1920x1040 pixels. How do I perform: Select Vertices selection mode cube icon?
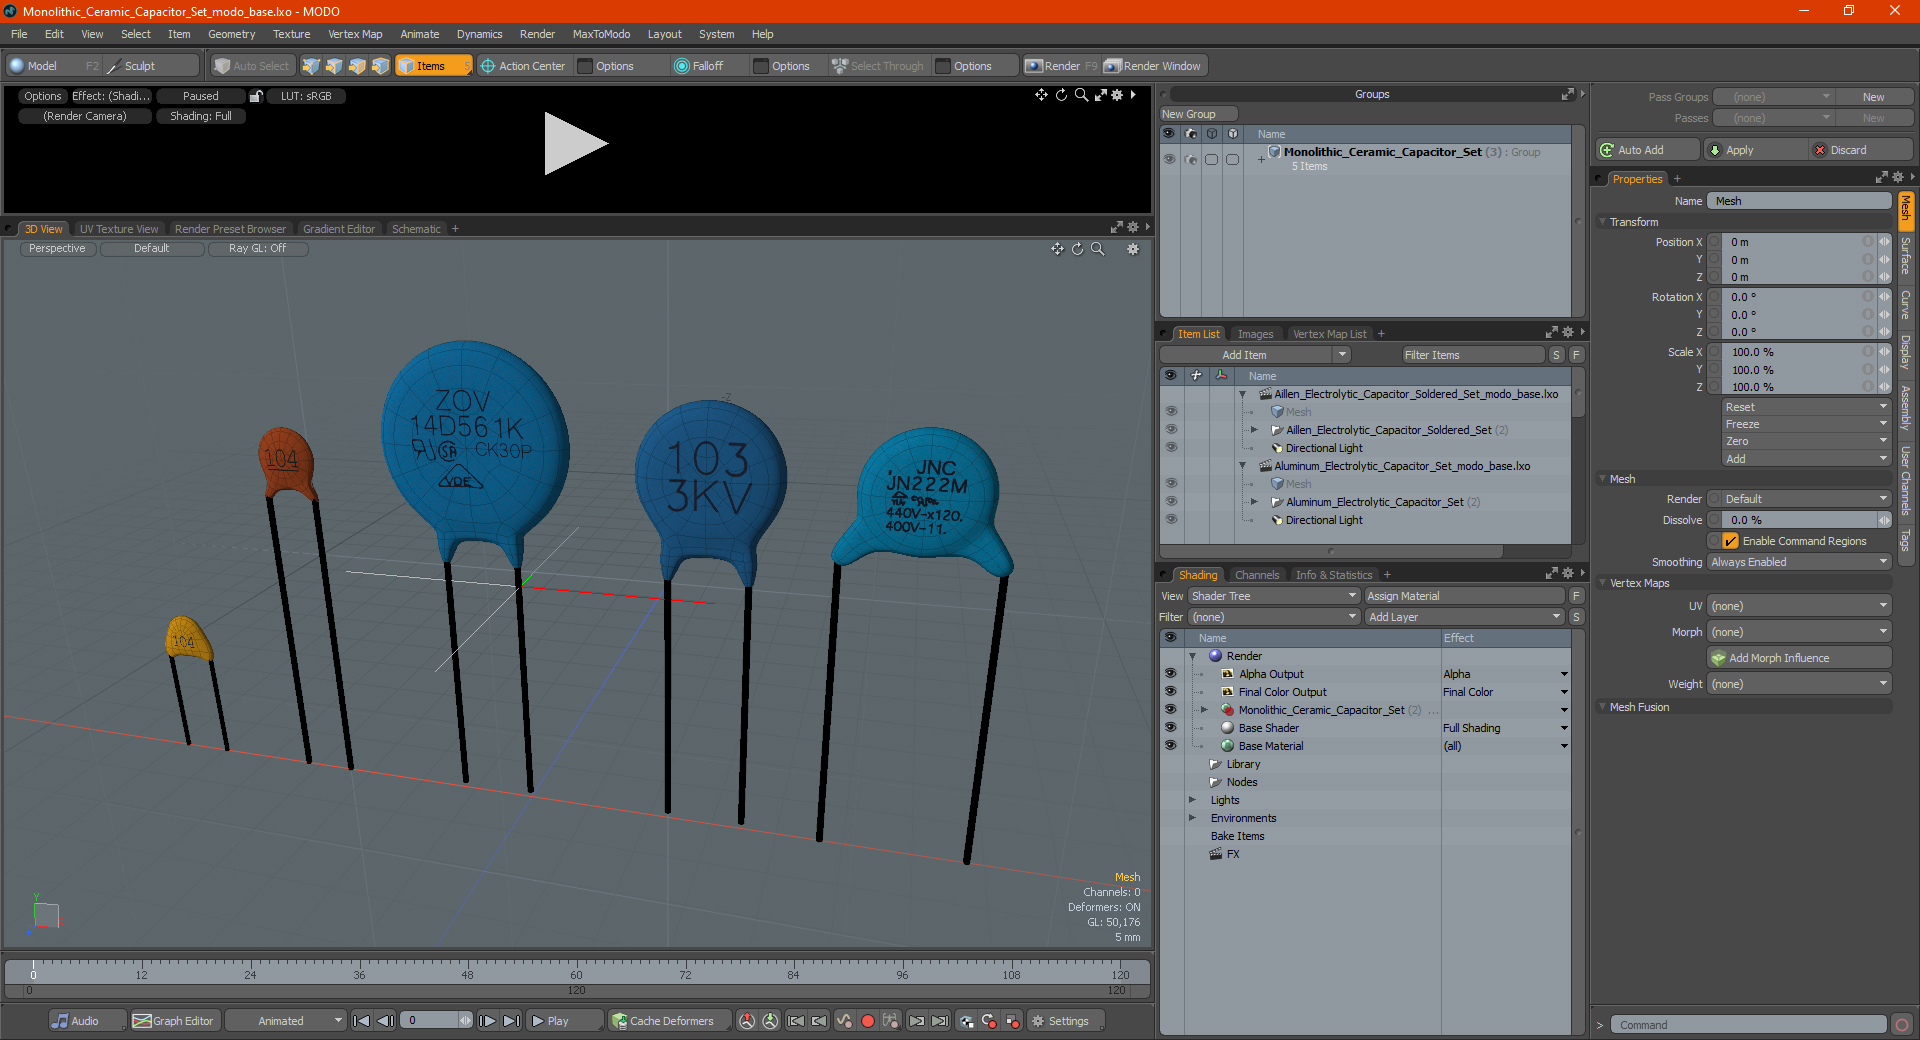(311, 66)
